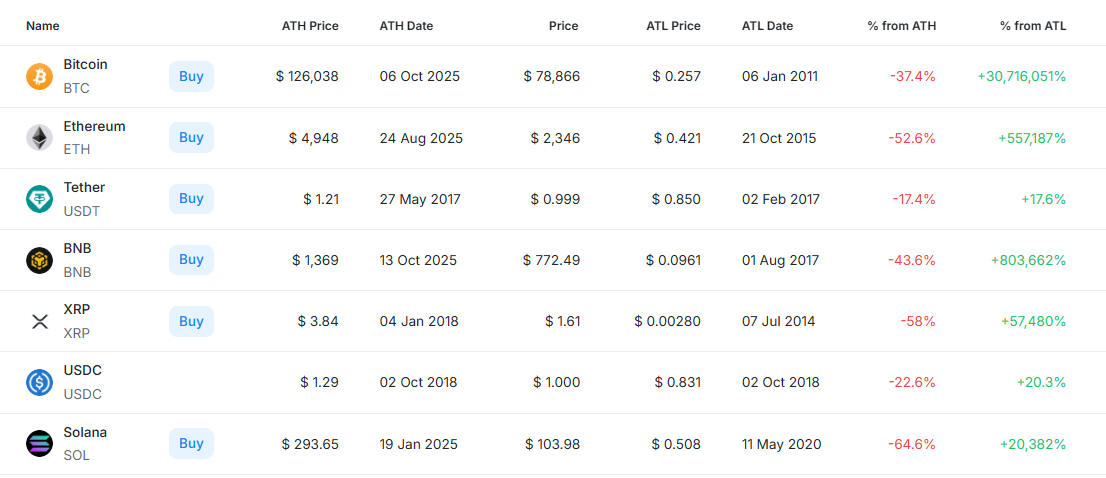The width and height of the screenshot is (1106, 478).
Task: Sort by ATH Price column header
Action: click(x=310, y=26)
